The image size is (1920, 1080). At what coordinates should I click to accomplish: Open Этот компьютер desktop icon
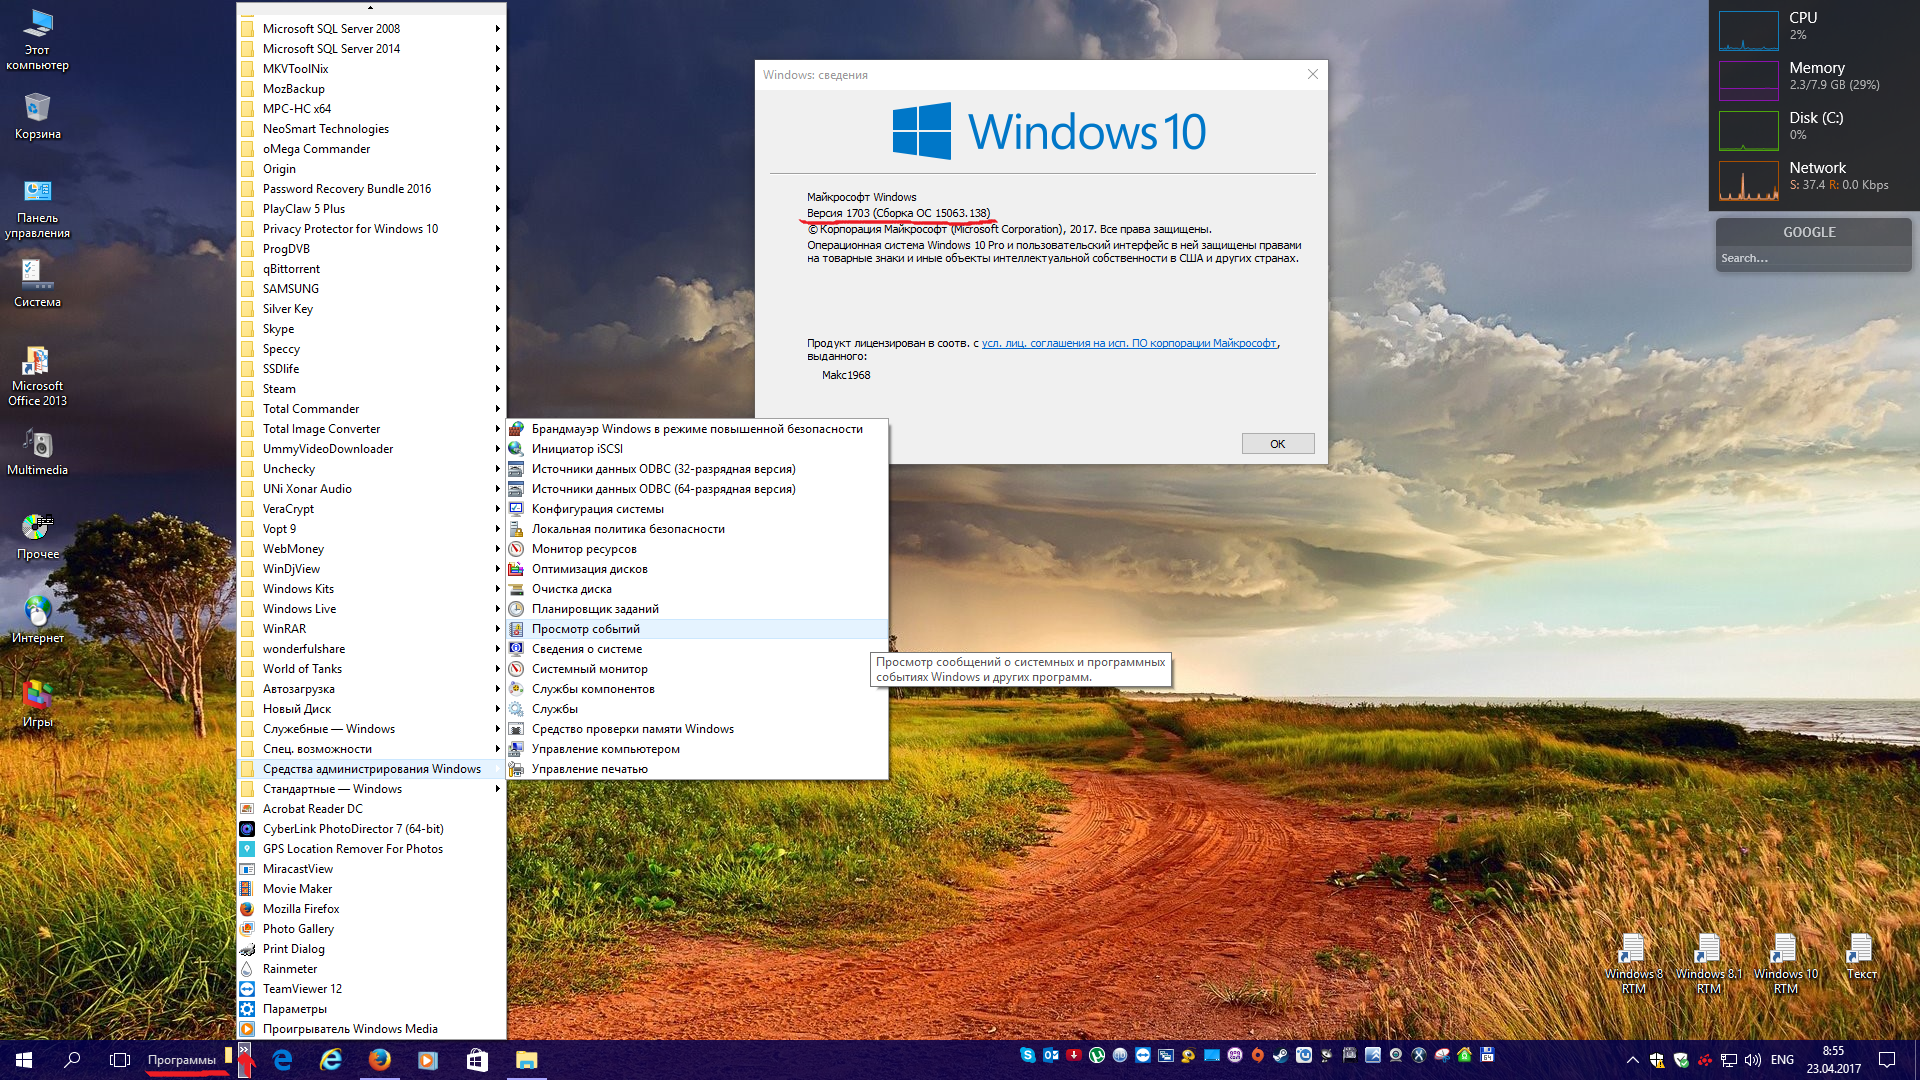[37, 40]
